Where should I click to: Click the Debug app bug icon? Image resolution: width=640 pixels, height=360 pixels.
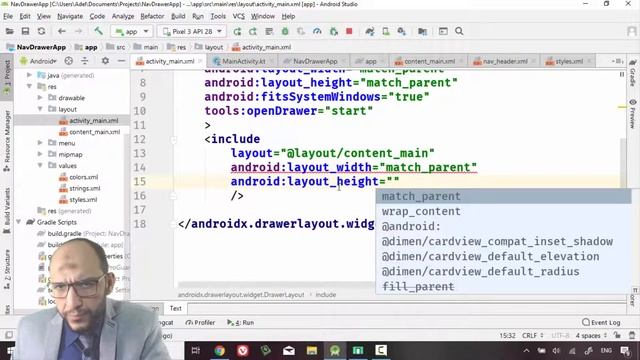pos(285,31)
